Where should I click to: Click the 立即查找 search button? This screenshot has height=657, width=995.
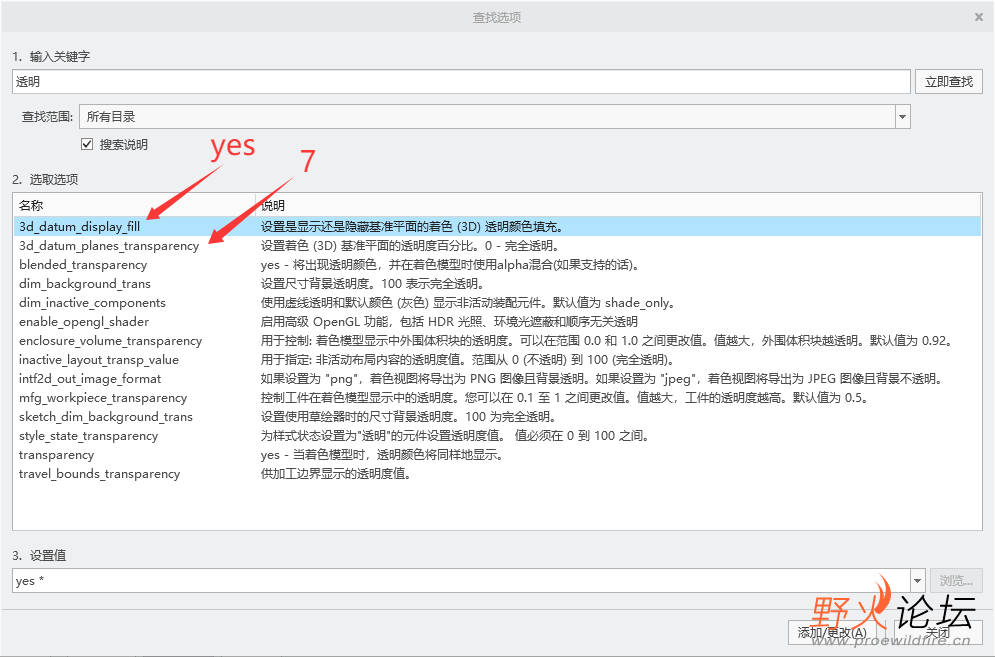coord(949,82)
